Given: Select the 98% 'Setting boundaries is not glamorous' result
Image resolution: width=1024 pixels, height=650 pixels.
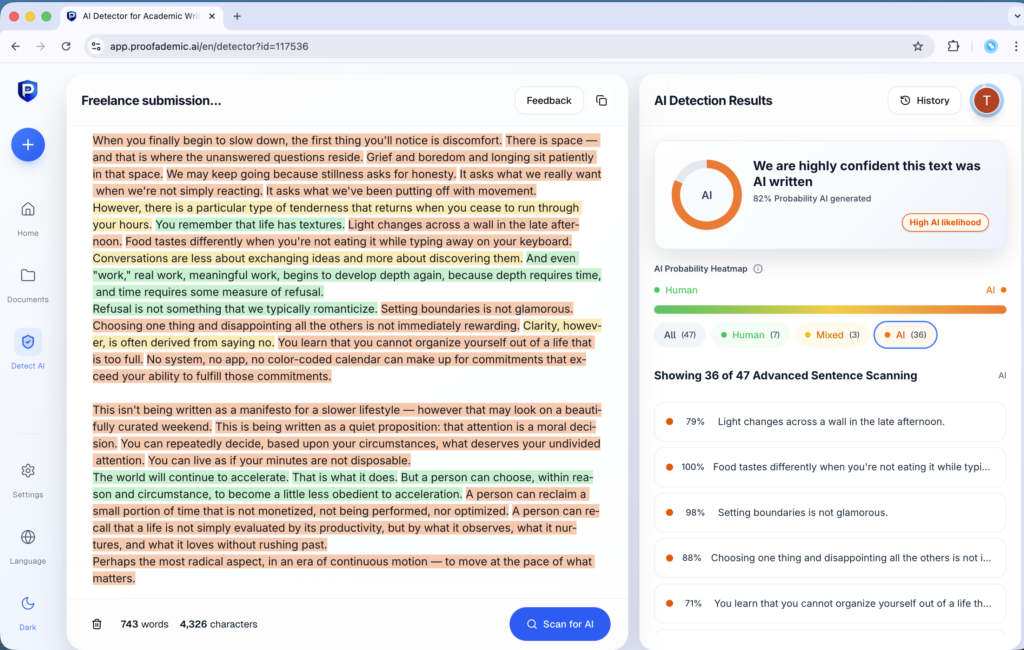Looking at the screenshot, I should 829,512.
